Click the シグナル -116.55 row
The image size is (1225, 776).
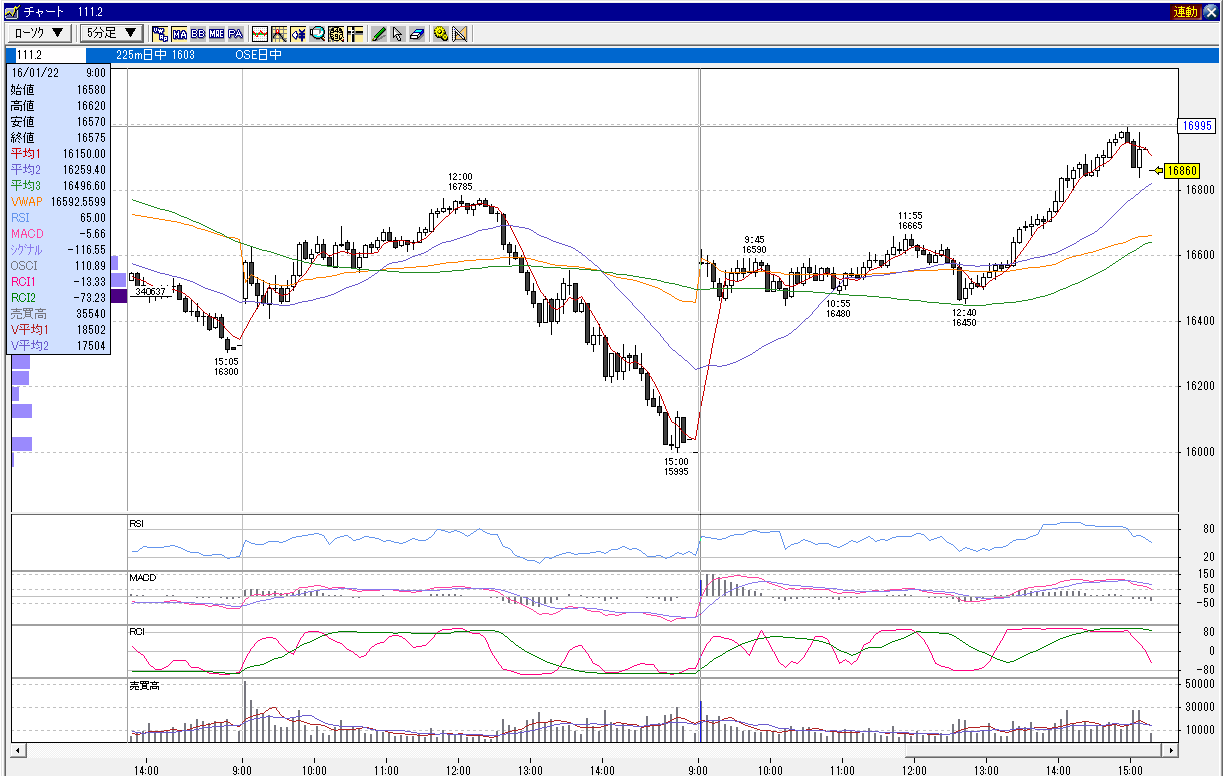coord(58,250)
